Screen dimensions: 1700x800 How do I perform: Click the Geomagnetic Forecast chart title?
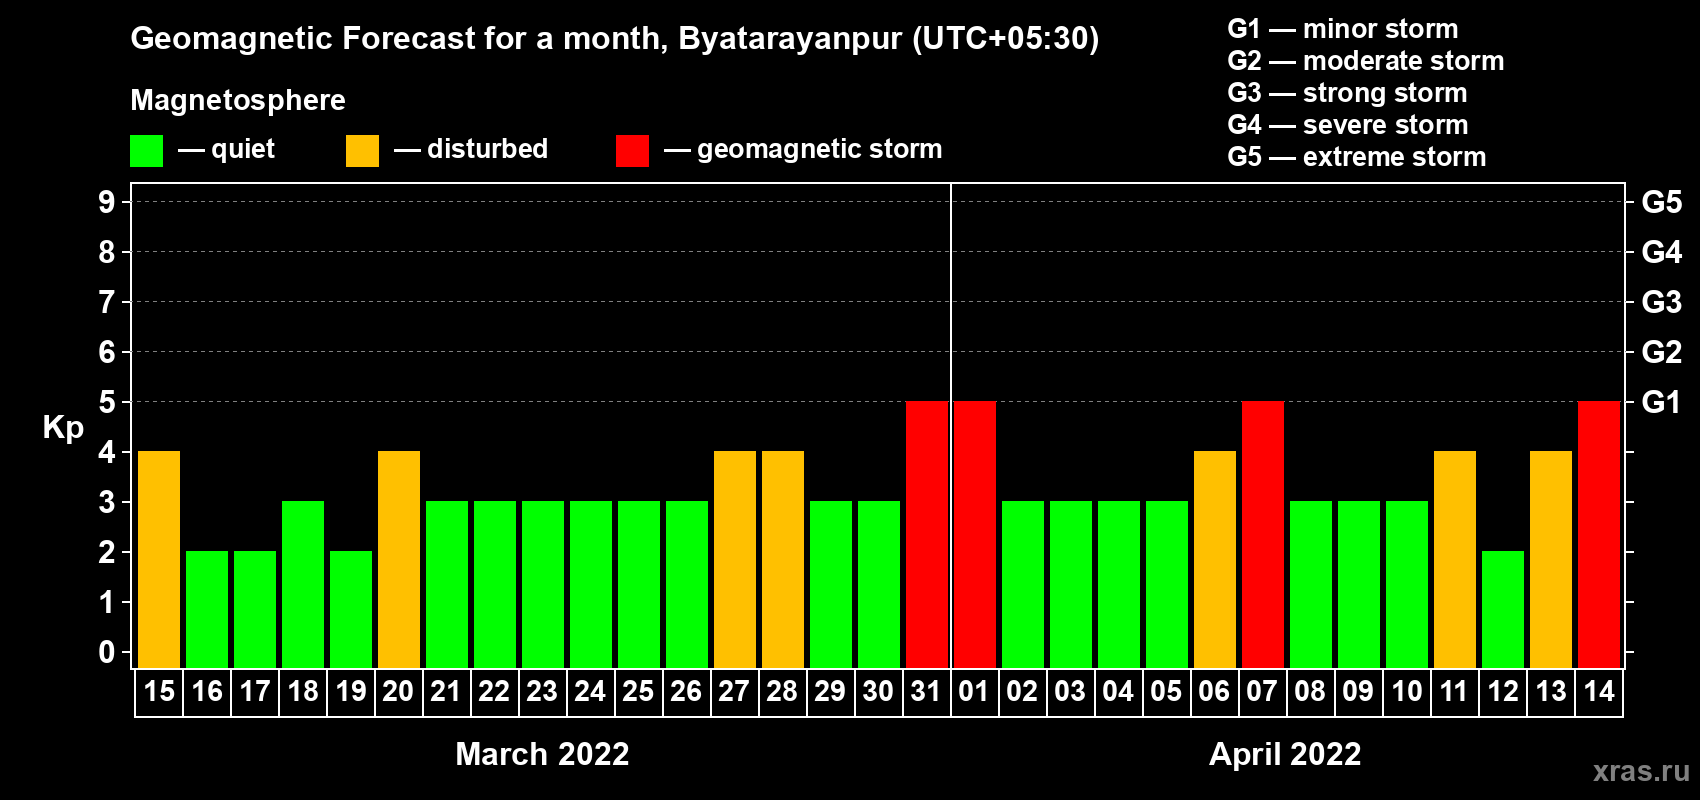615,39
